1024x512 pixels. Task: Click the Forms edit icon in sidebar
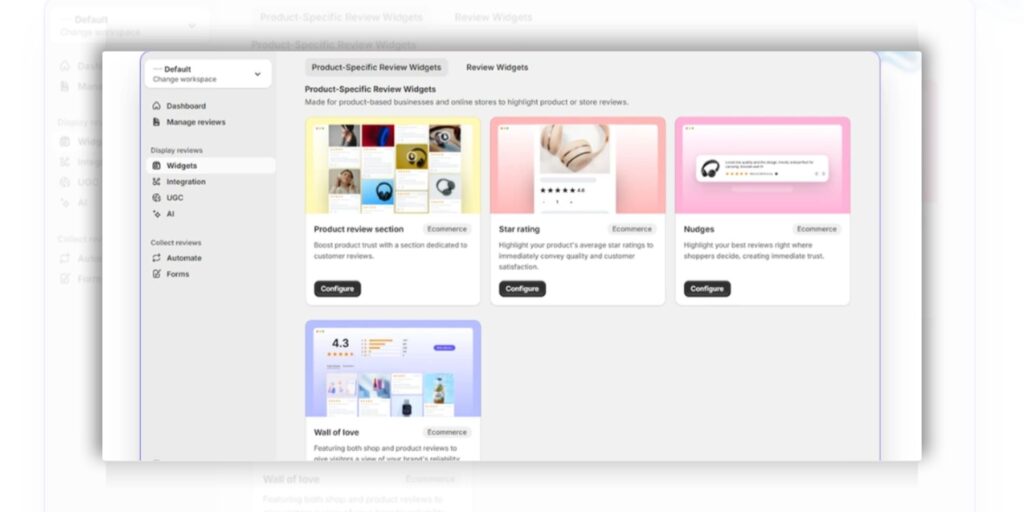[156, 274]
